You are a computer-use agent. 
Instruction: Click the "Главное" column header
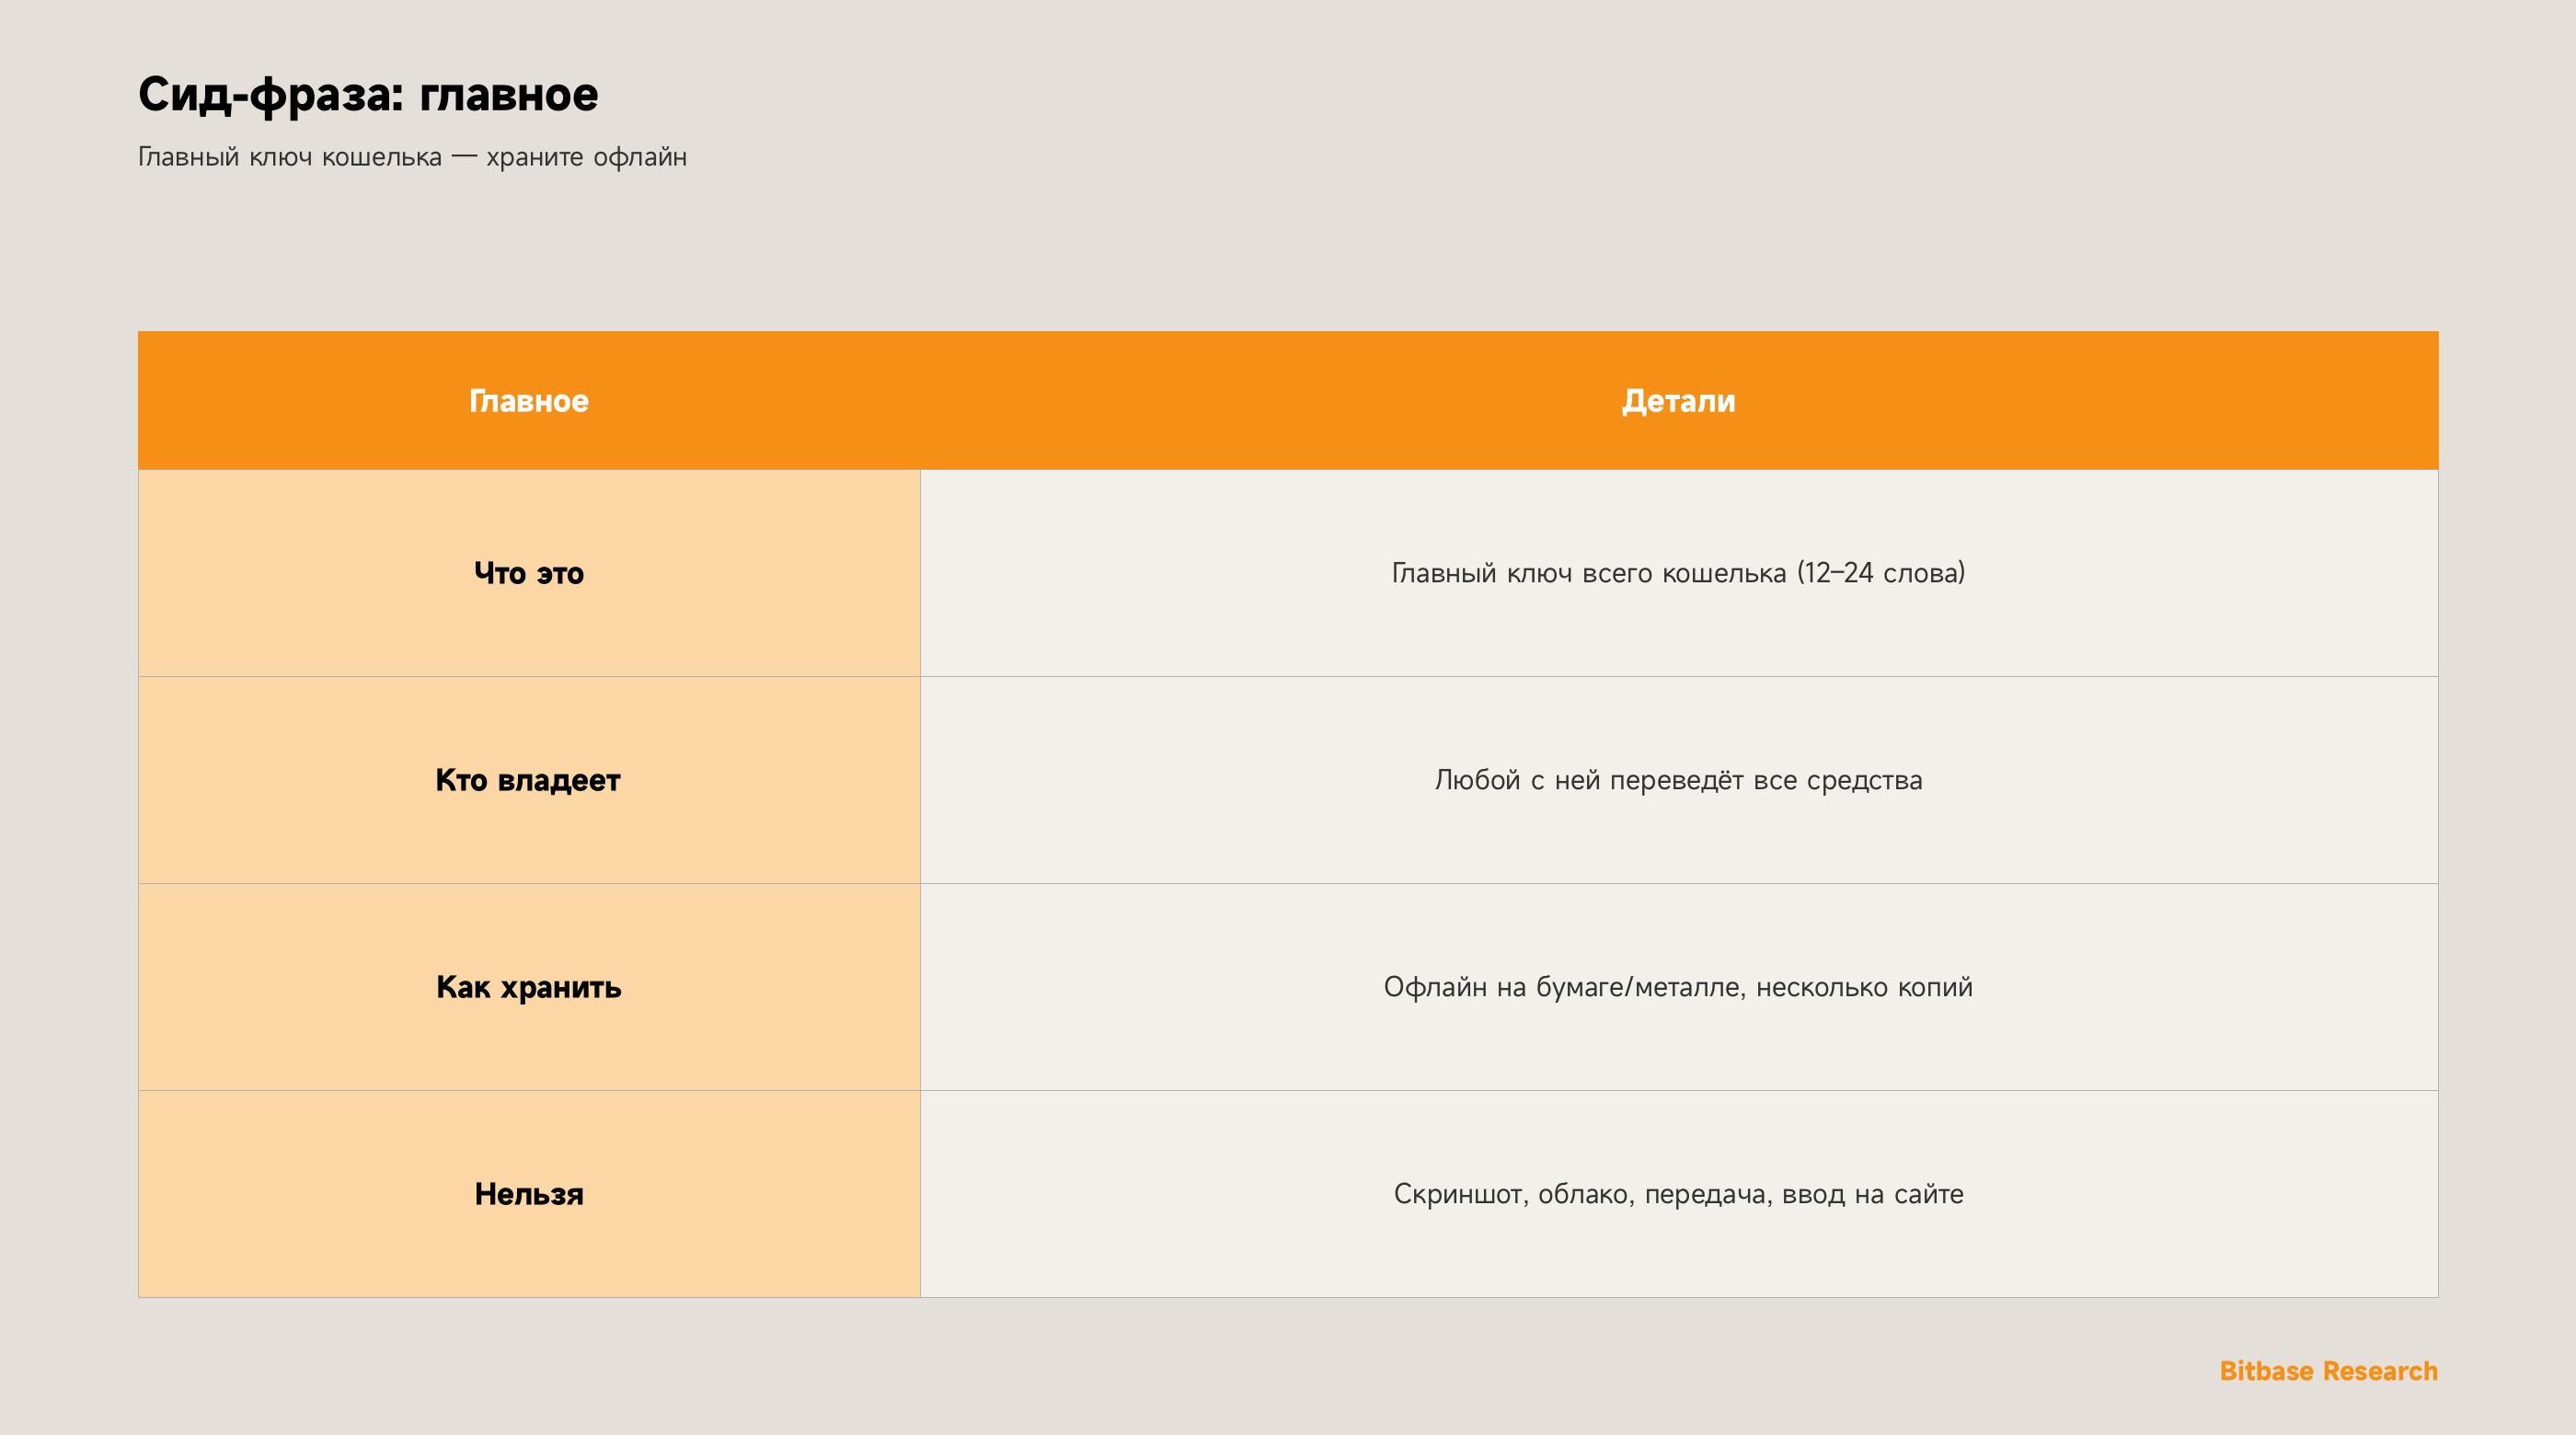[x=529, y=401]
